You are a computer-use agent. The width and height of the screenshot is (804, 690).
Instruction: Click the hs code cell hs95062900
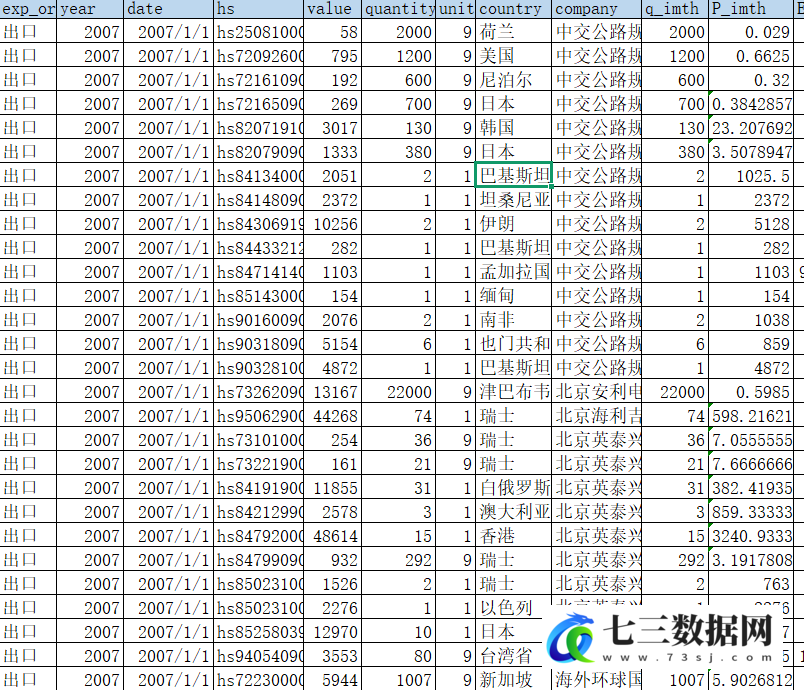[x=258, y=416]
